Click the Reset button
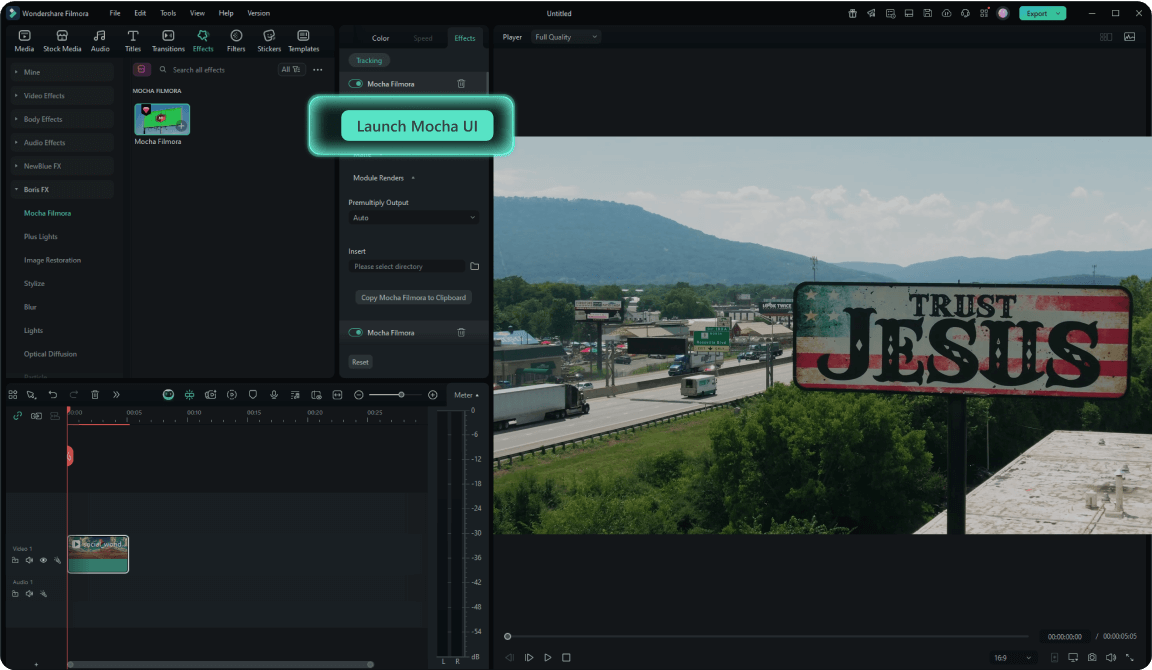This screenshot has height=670, width=1152. tap(360, 362)
